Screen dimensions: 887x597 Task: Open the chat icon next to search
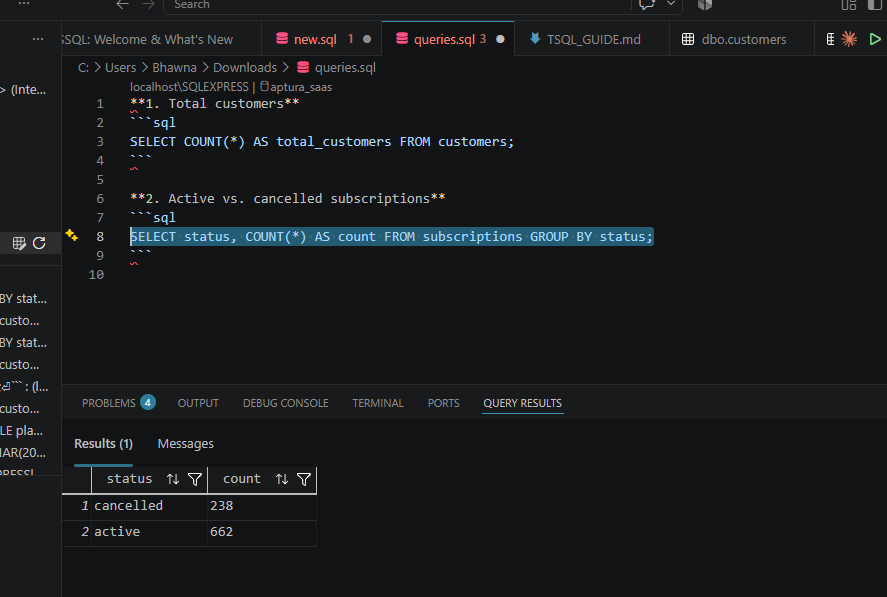click(647, 5)
